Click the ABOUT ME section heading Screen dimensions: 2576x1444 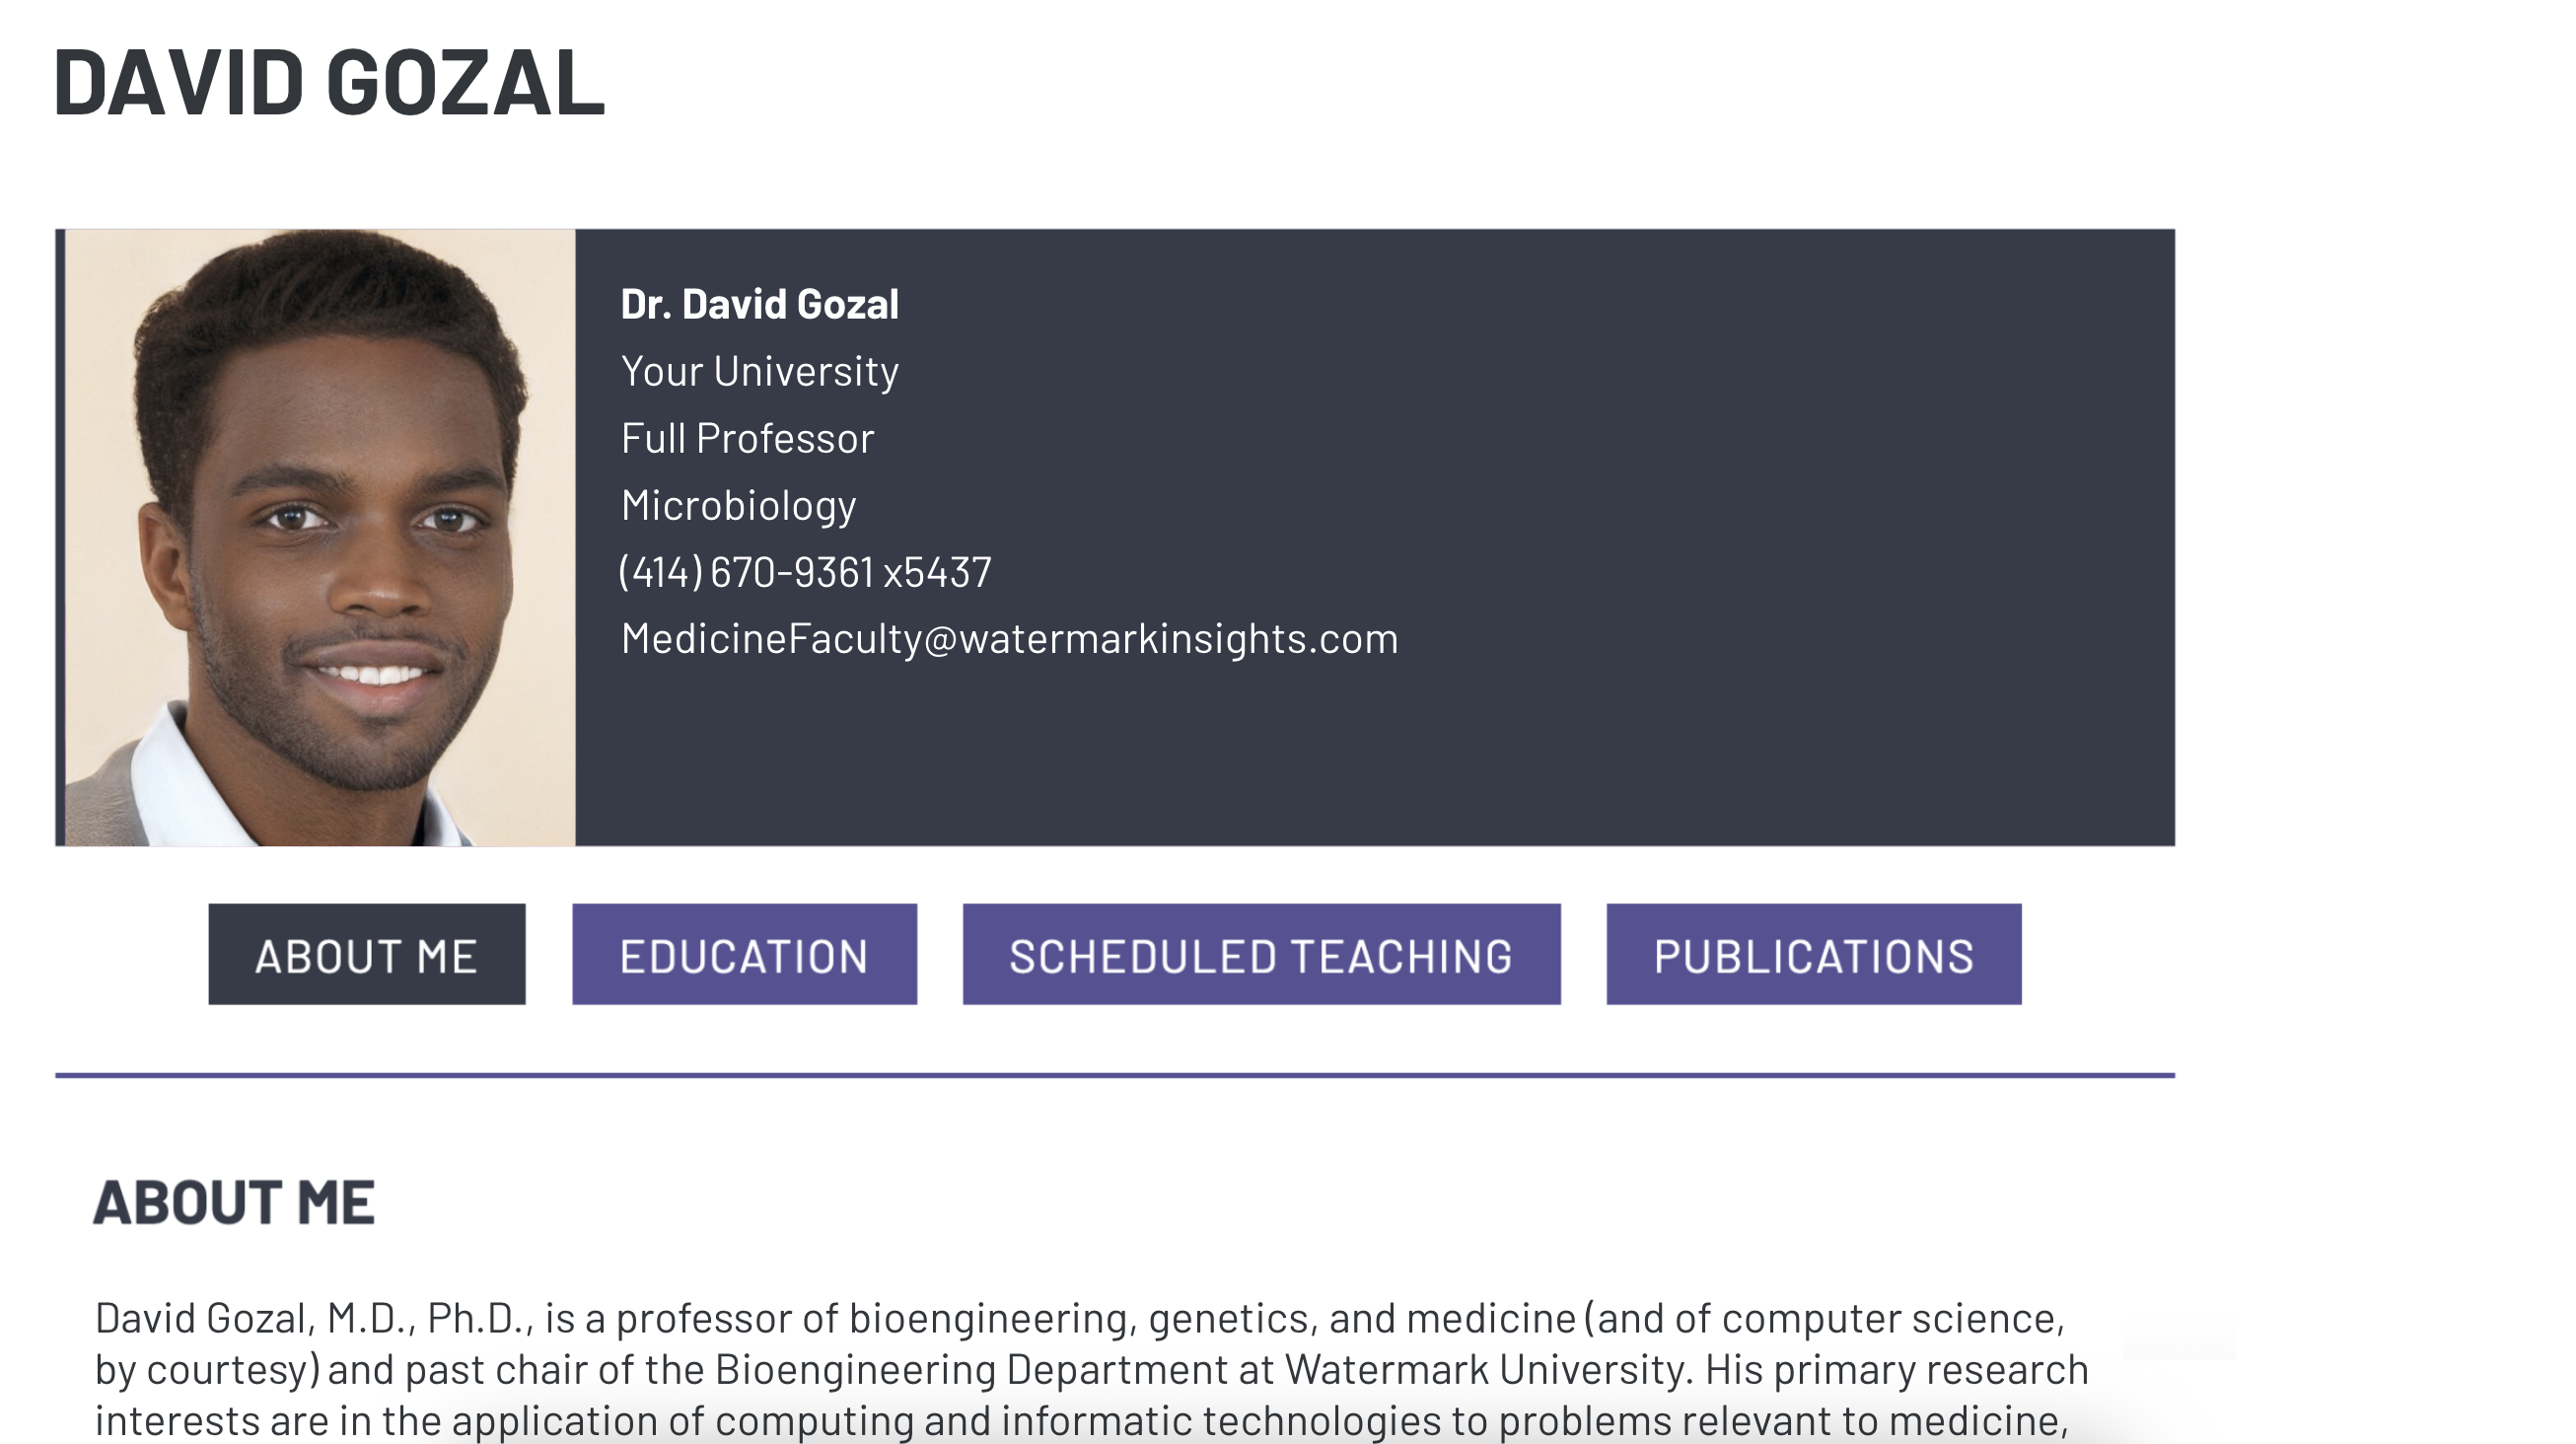click(x=234, y=1201)
